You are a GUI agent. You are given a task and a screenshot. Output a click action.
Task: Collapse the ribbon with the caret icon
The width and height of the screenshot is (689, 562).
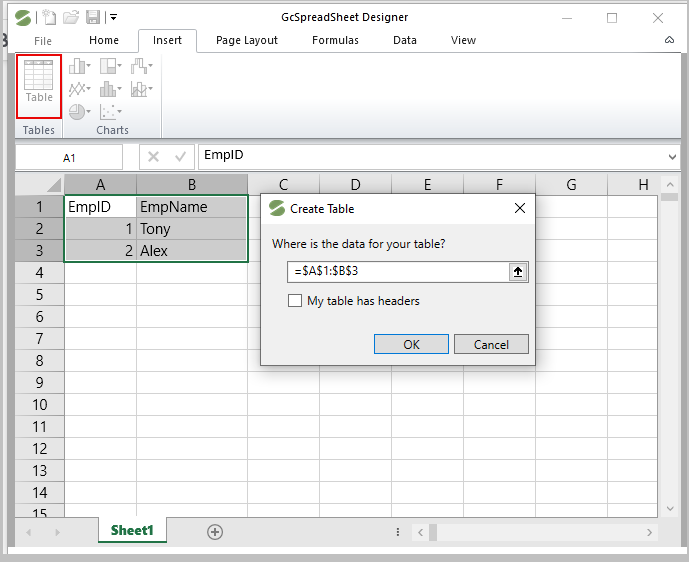(x=669, y=40)
